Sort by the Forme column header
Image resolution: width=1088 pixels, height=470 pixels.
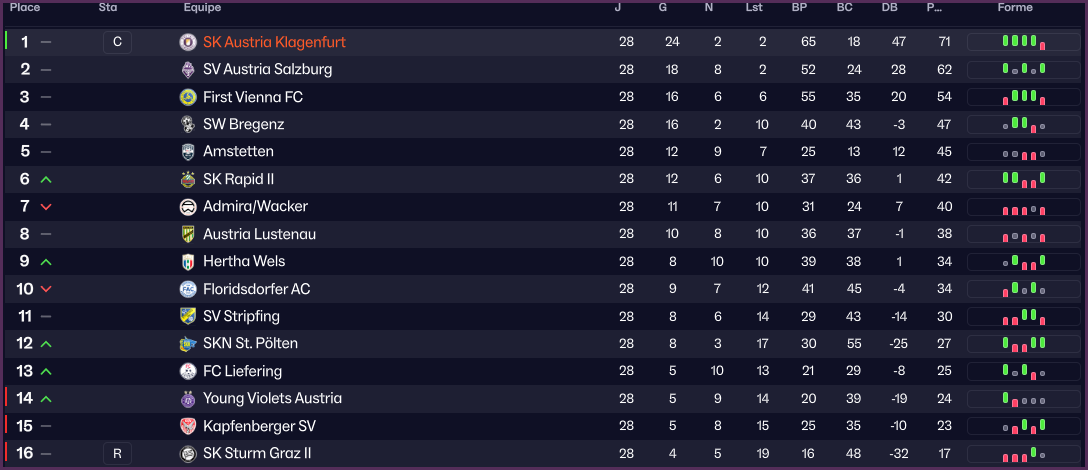[1015, 8]
